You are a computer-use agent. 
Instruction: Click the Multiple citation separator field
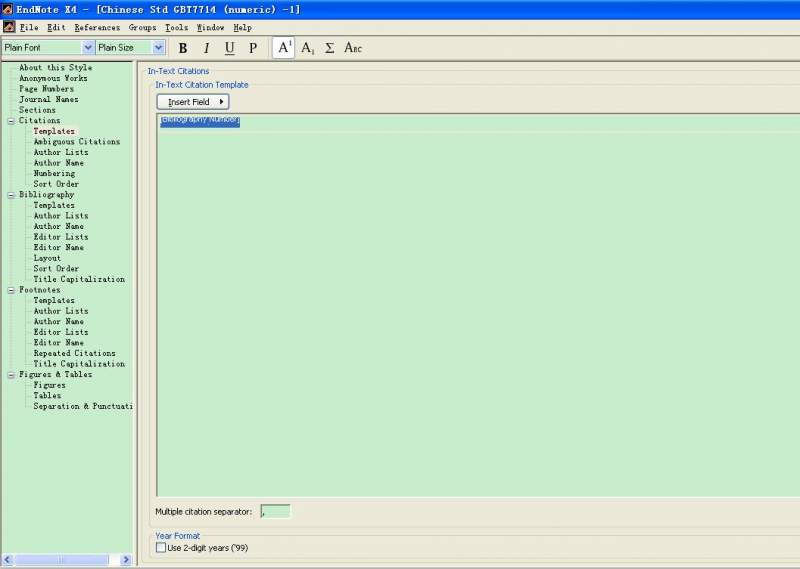276,511
